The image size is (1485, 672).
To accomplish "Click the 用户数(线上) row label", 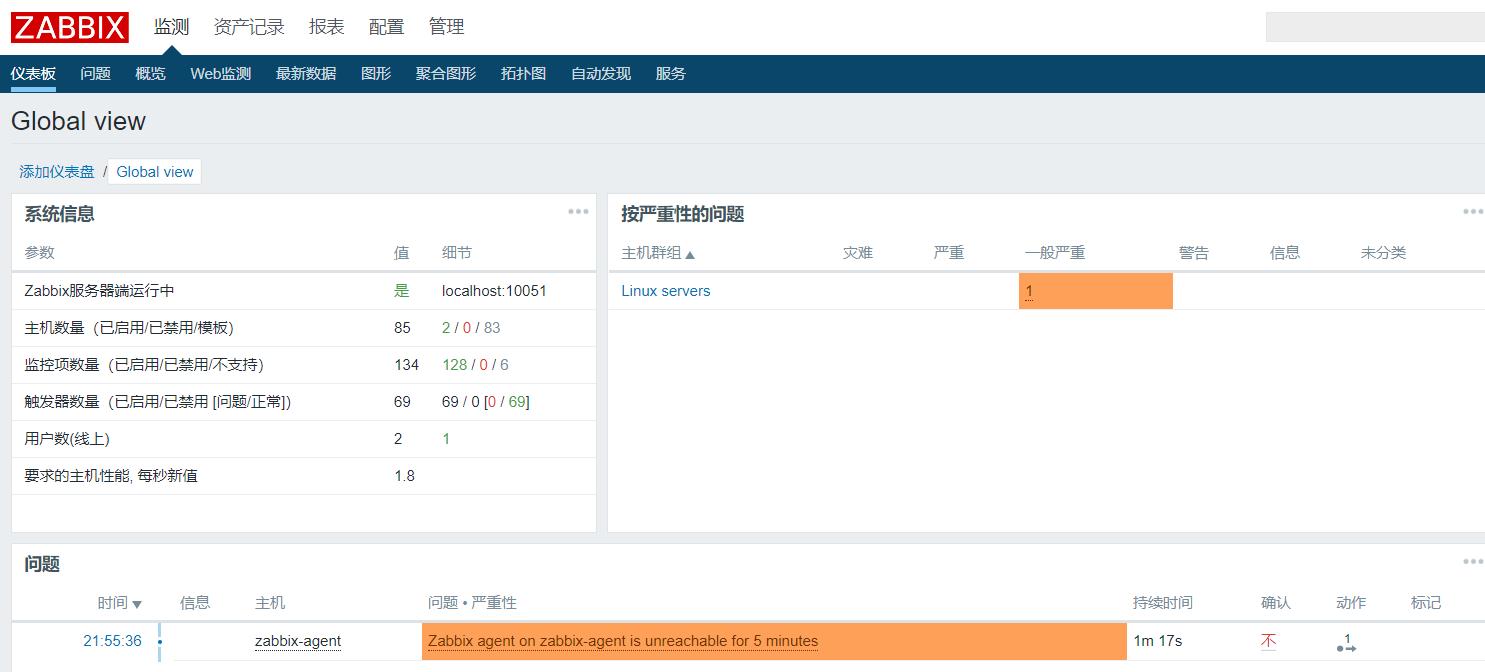I will (x=67, y=439).
